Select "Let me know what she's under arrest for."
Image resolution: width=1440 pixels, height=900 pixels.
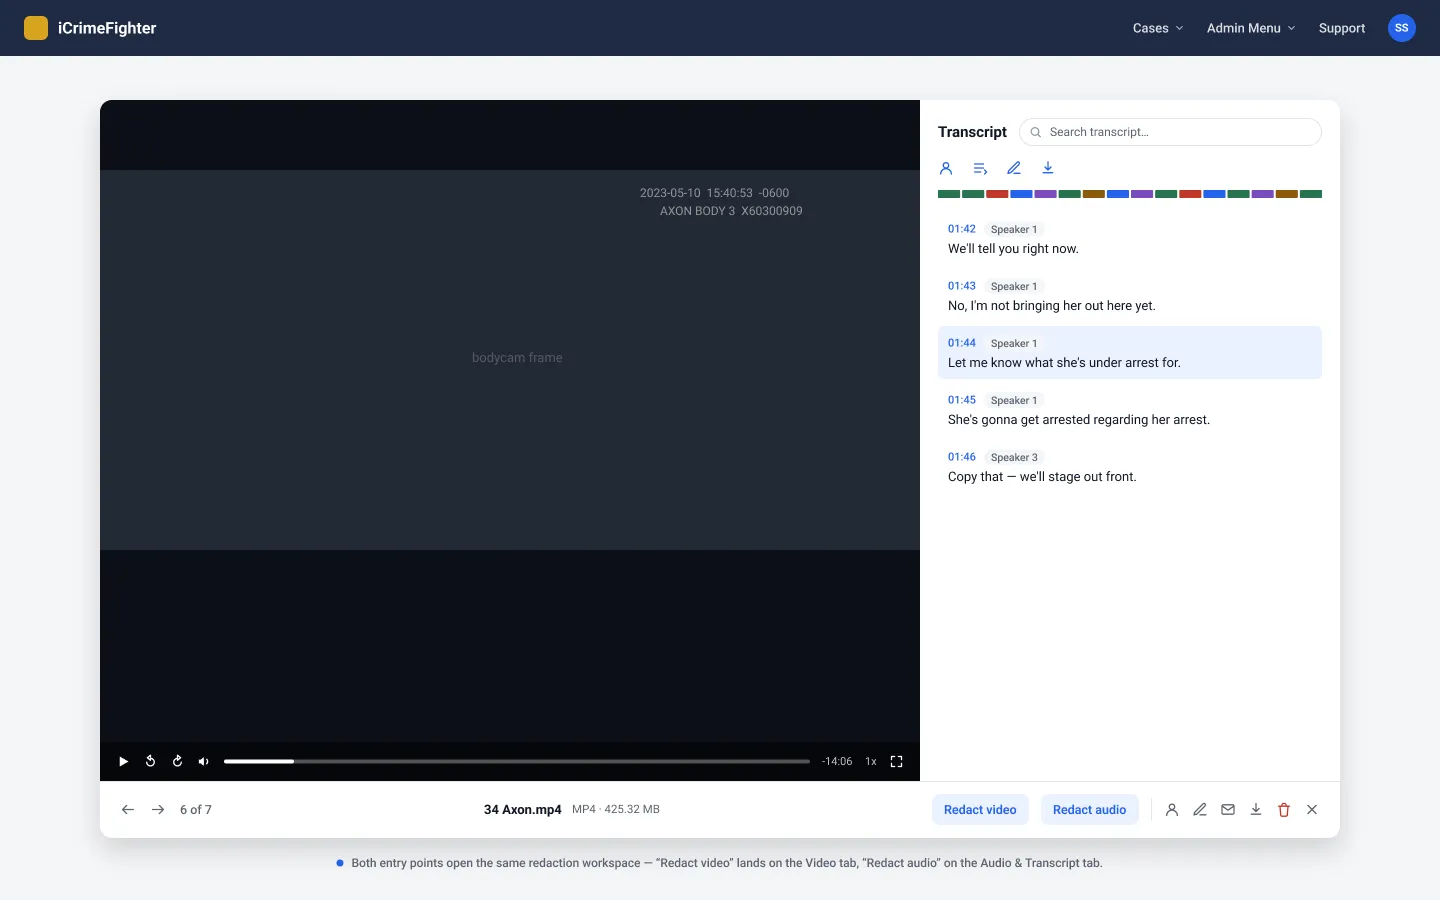[1064, 363]
